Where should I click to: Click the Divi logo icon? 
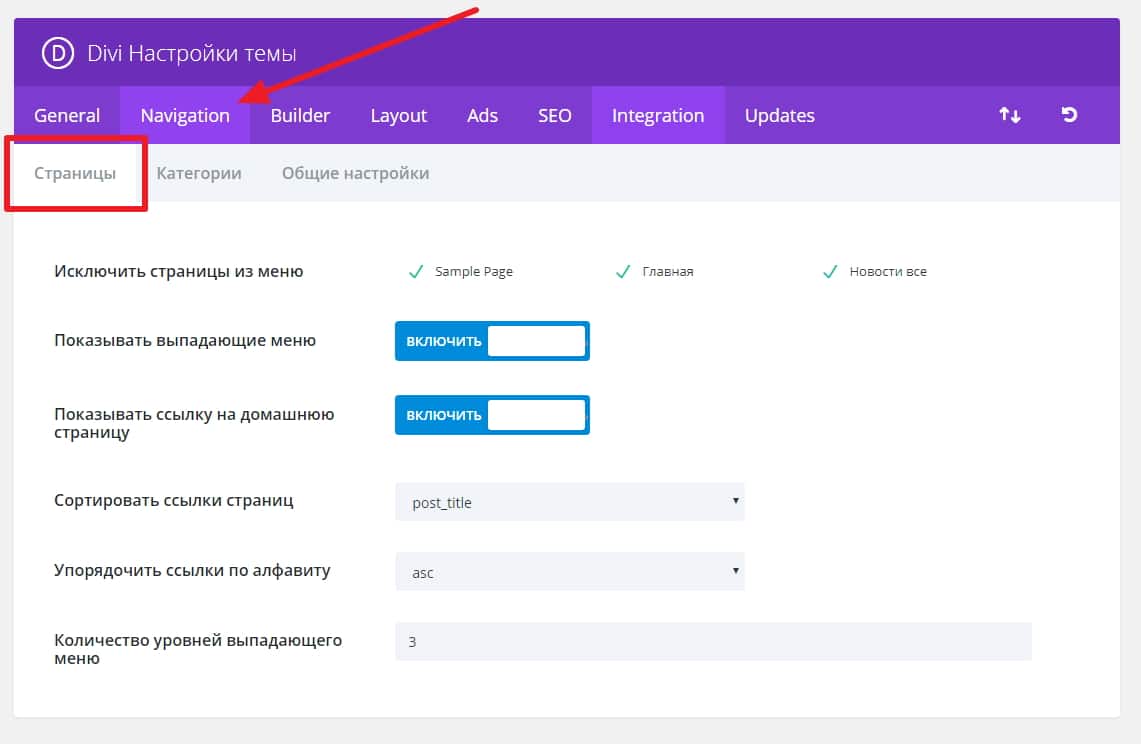point(58,53)
